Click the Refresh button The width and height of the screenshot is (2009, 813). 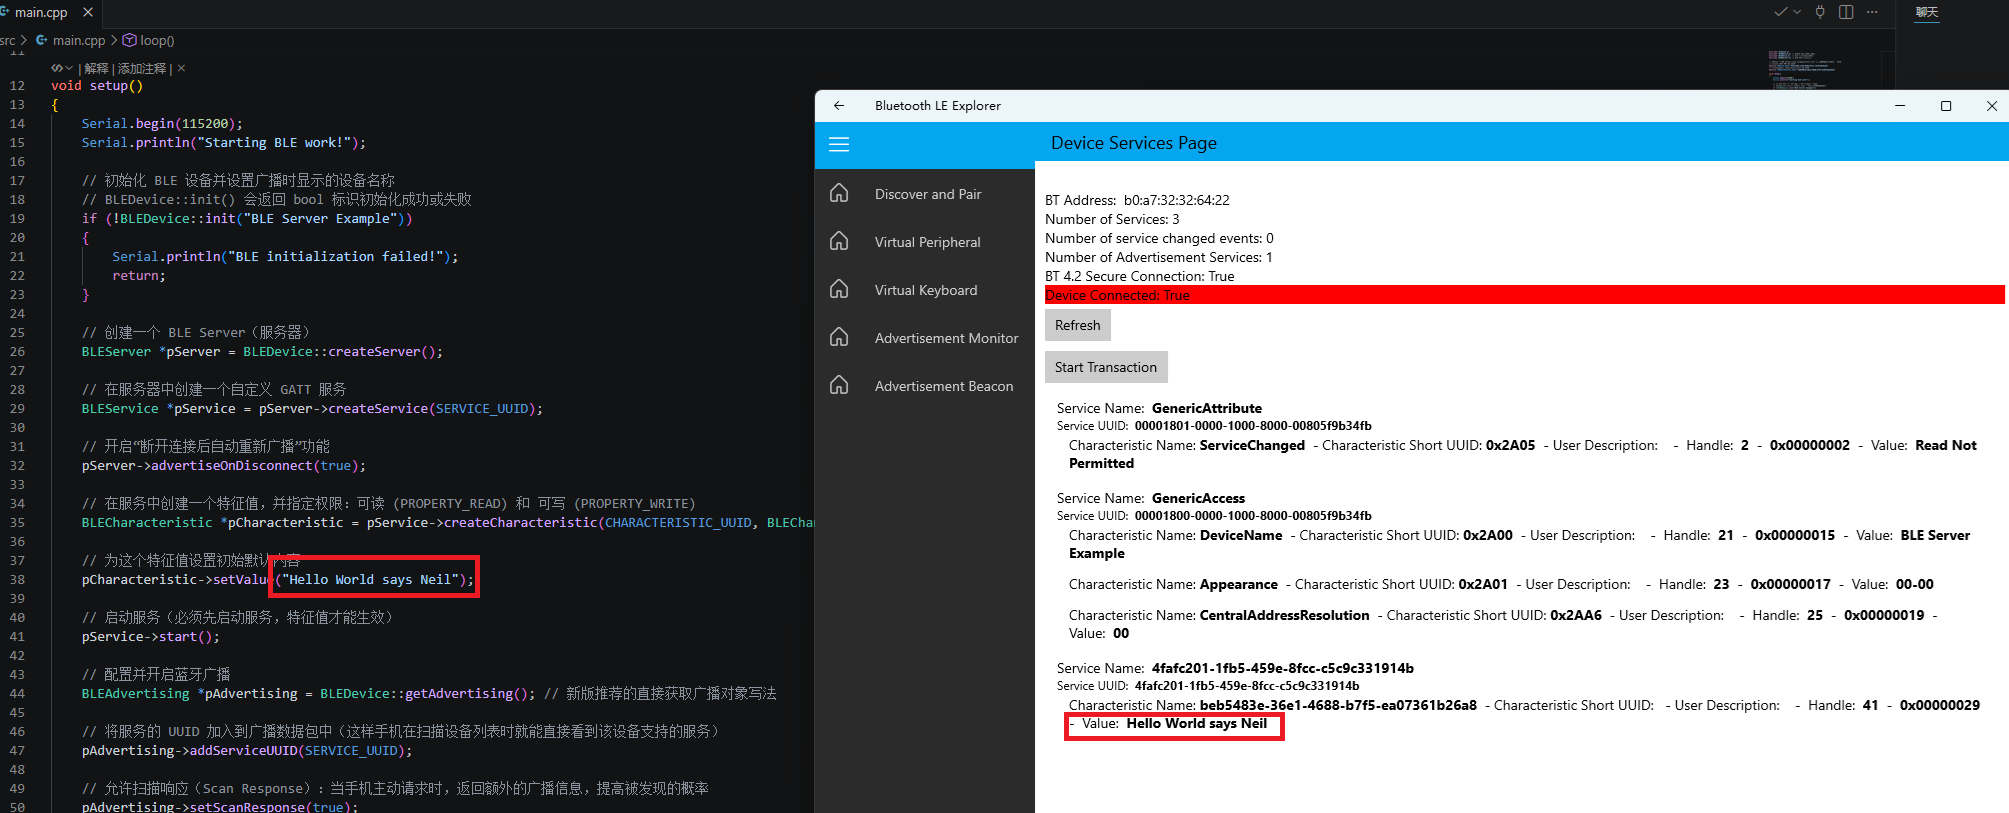tap(1077, 325)
